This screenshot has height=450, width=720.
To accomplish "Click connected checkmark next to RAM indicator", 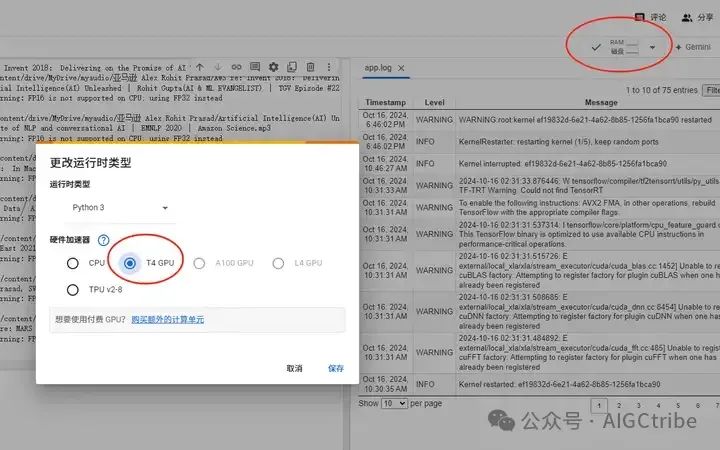I will pos(596,47).
